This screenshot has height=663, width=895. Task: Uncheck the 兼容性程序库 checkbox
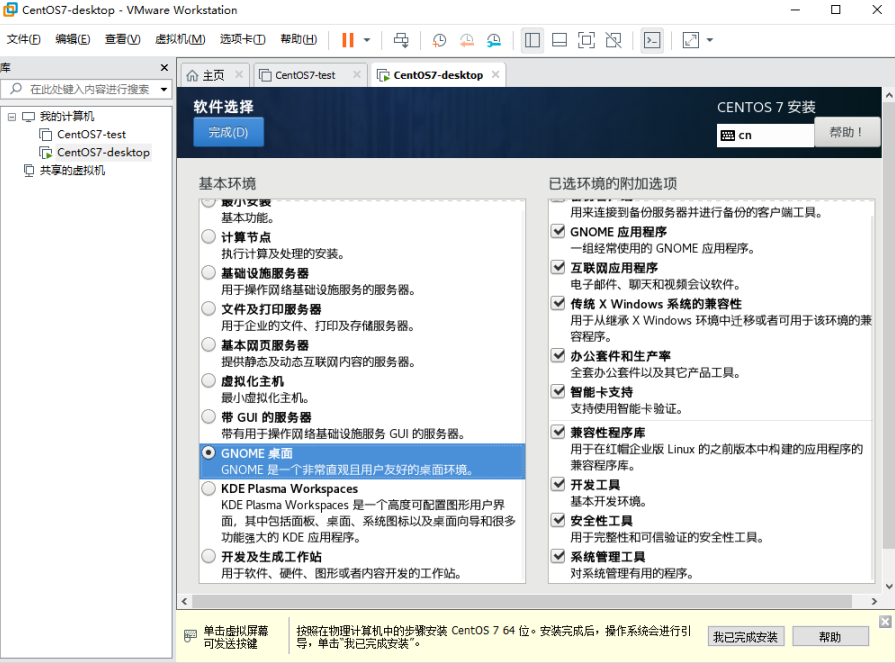coord(558,431)
